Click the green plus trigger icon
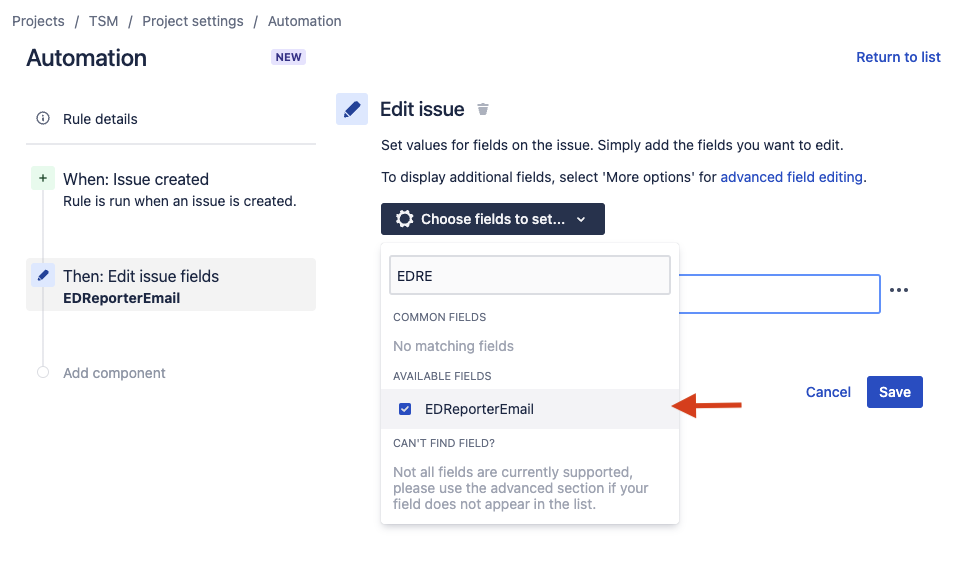The width and height of the screenshot is (974, 561). pos(43,179)
